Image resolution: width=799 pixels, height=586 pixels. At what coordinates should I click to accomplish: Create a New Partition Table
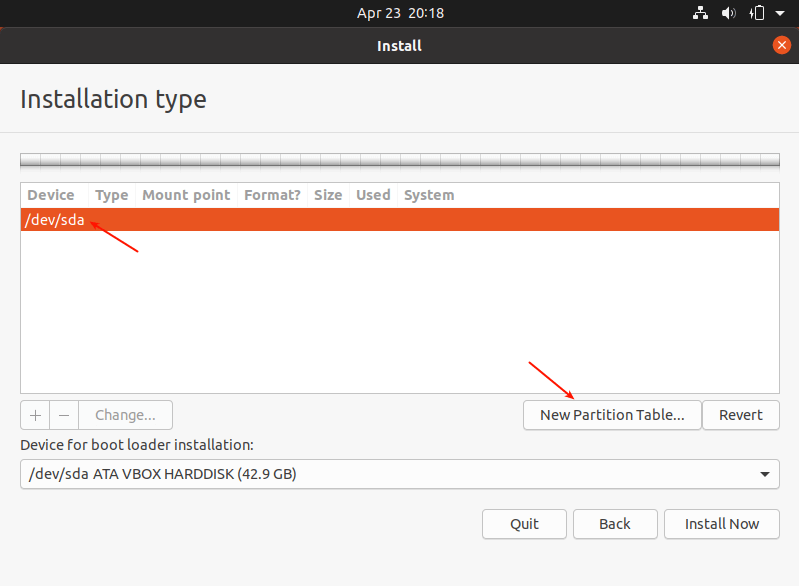tap(612, 415)
